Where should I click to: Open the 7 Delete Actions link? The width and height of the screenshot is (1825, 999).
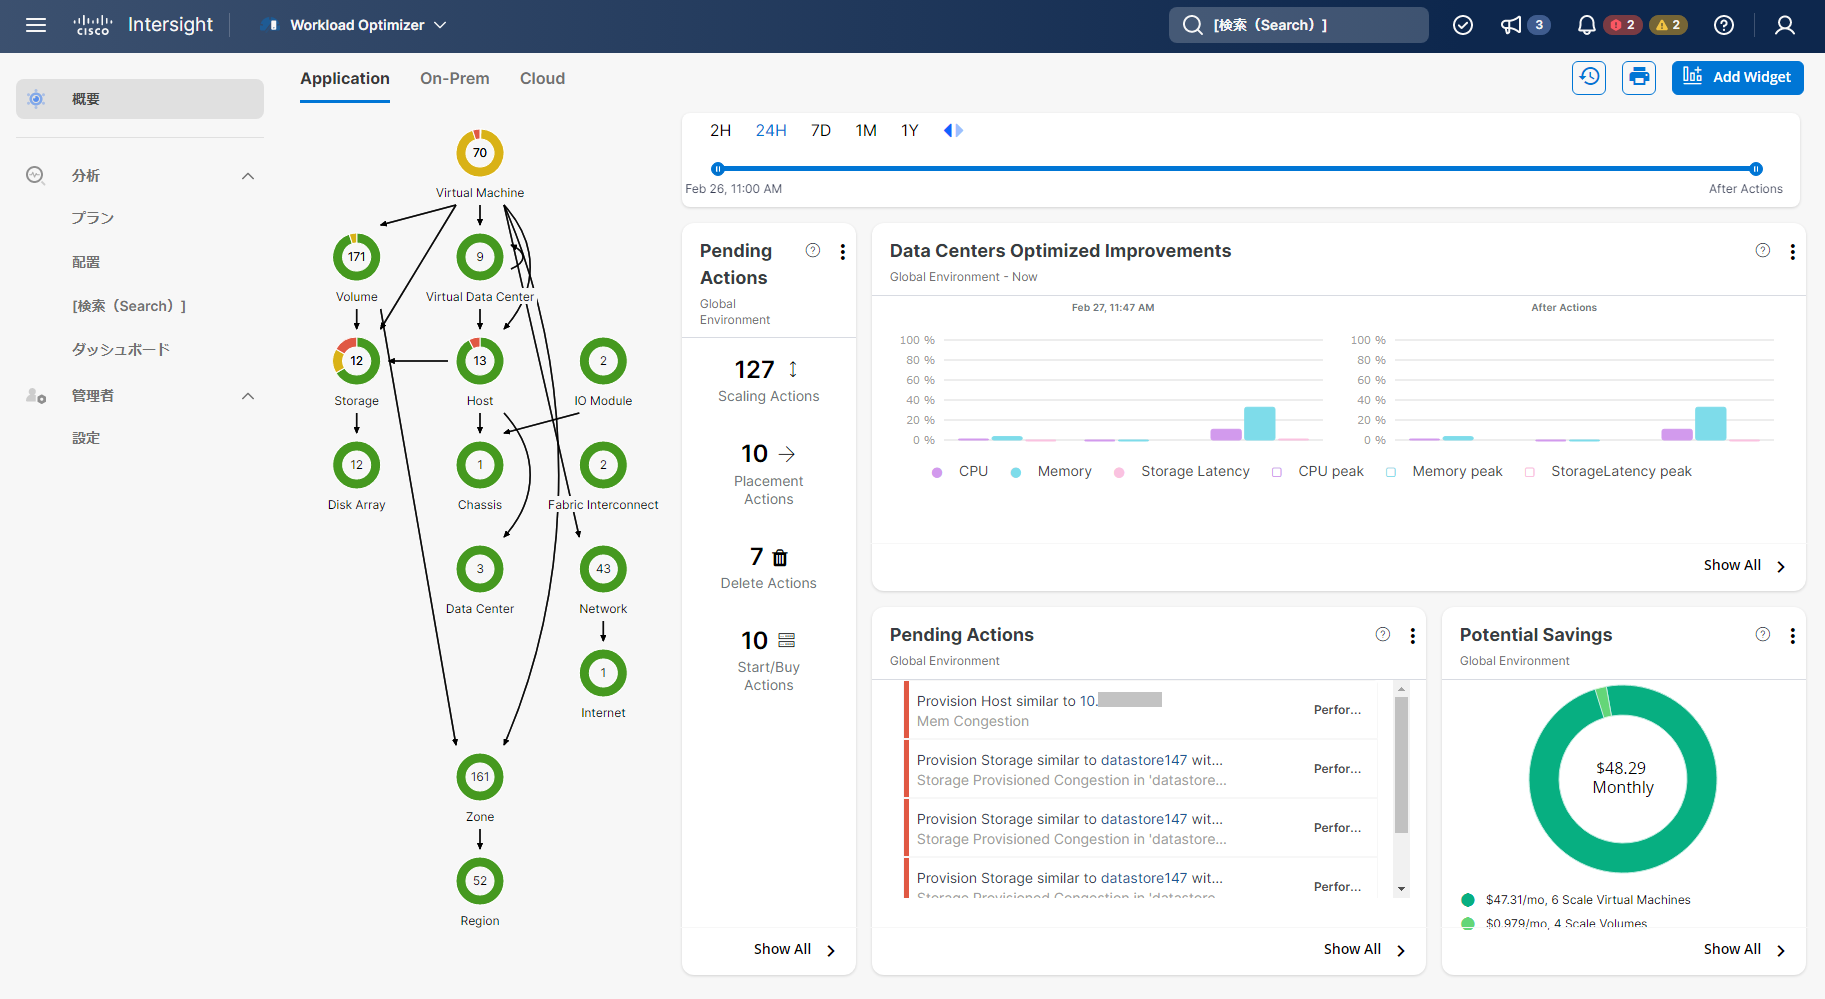click(x=768, y=568)
